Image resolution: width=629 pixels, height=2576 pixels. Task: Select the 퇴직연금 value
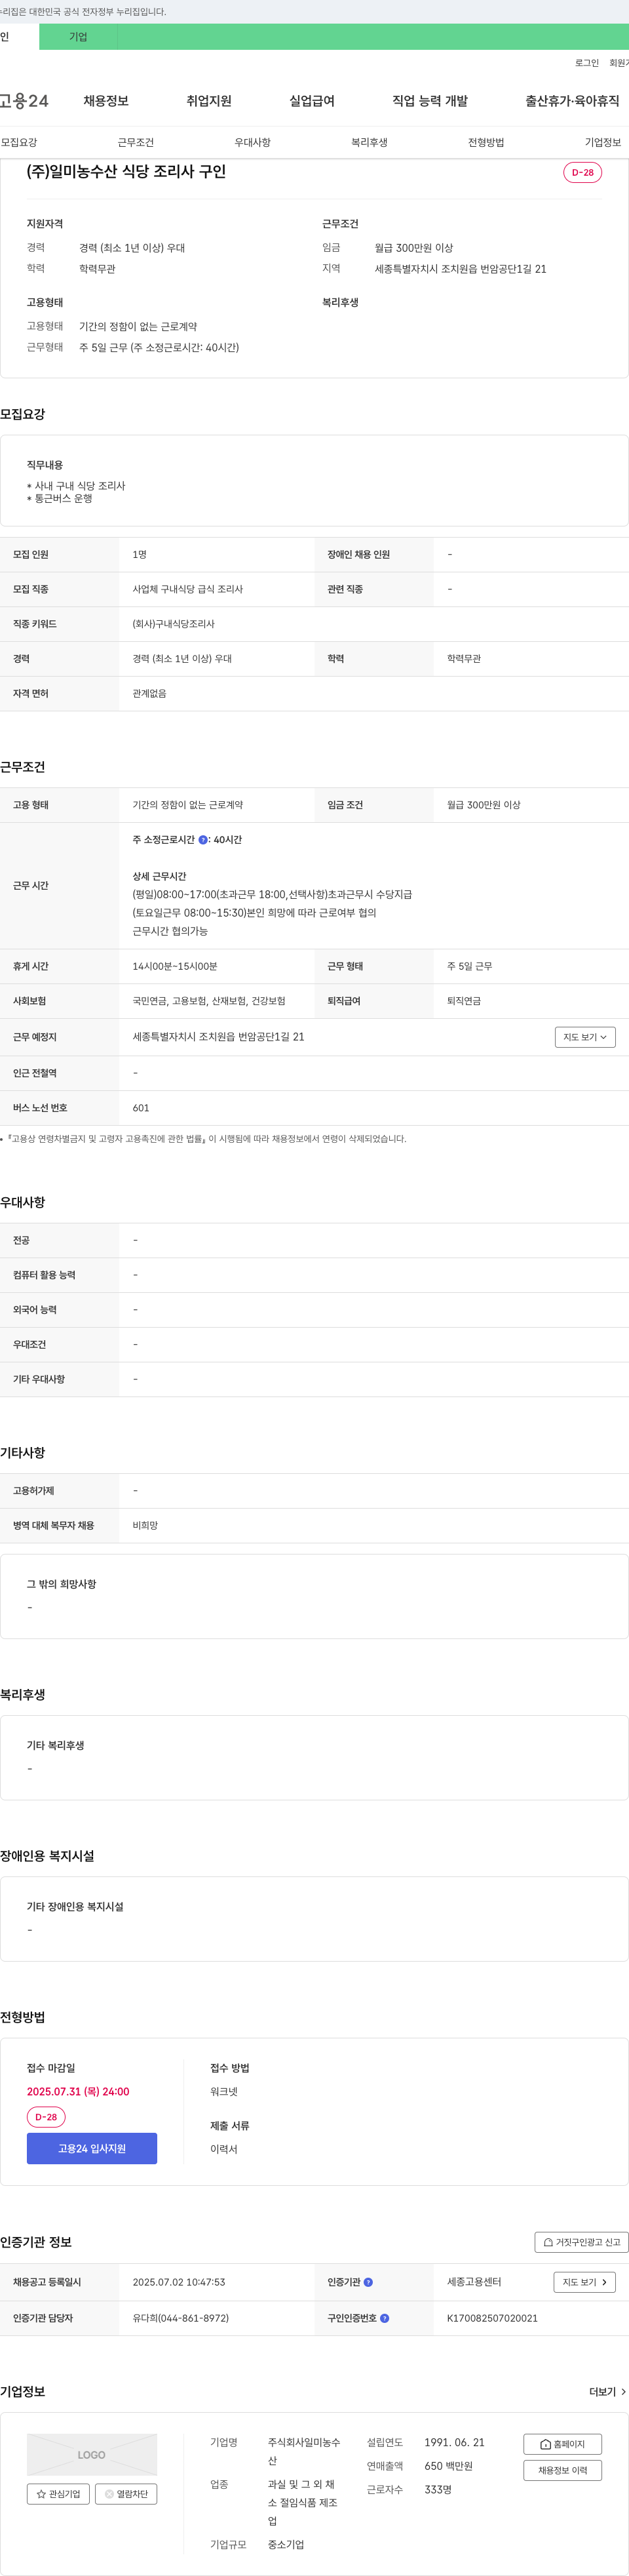coord(464,1001)
